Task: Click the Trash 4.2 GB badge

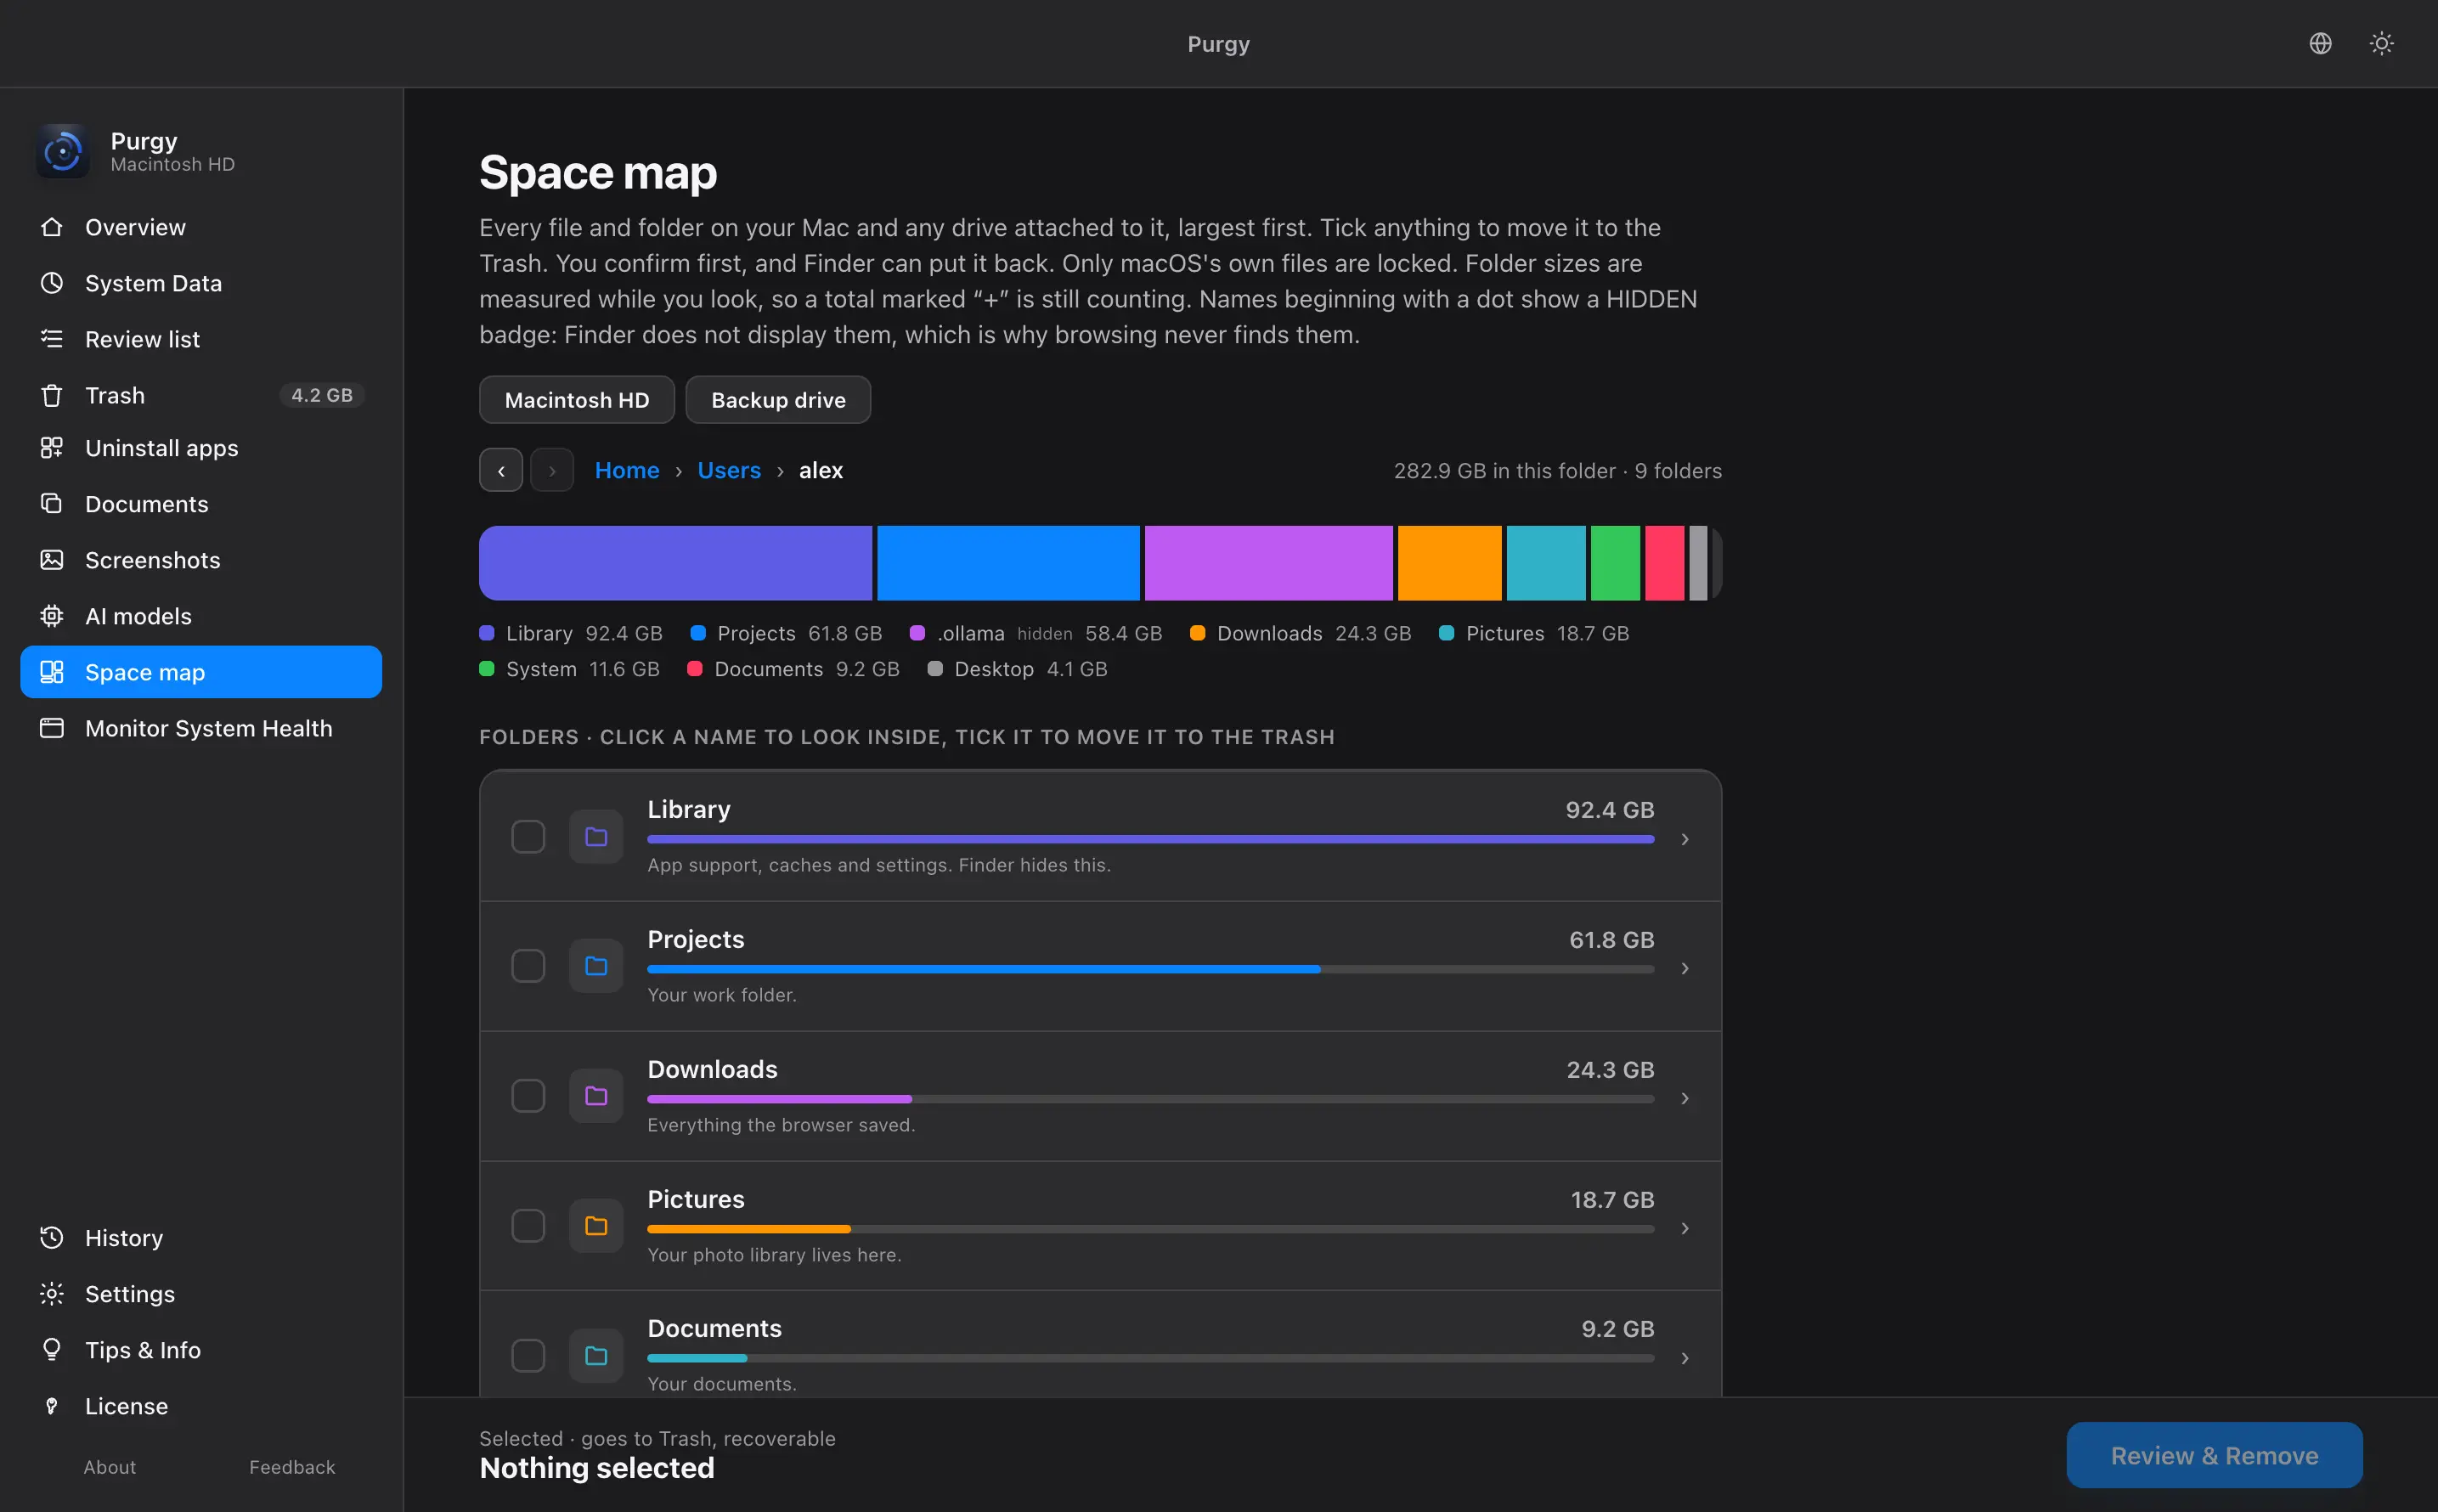Action: click(322, 395)
